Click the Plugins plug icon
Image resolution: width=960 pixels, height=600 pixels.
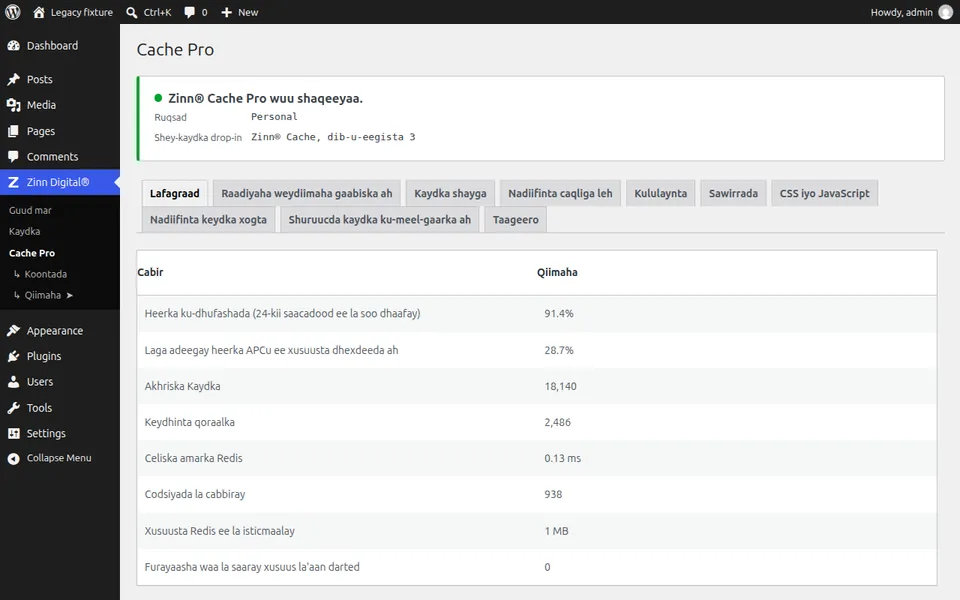pos(13,356)
